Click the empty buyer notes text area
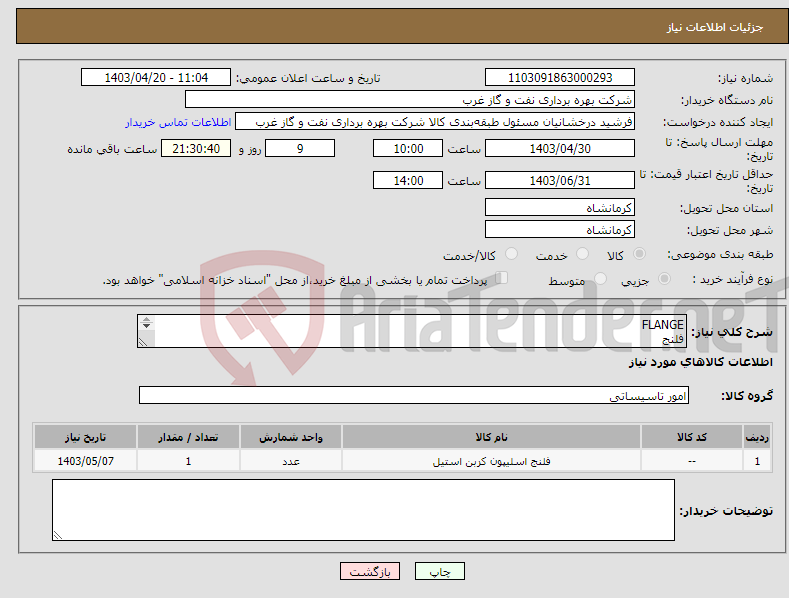The width and height of the screenshot is (789, 598). [x=363, y=510]
